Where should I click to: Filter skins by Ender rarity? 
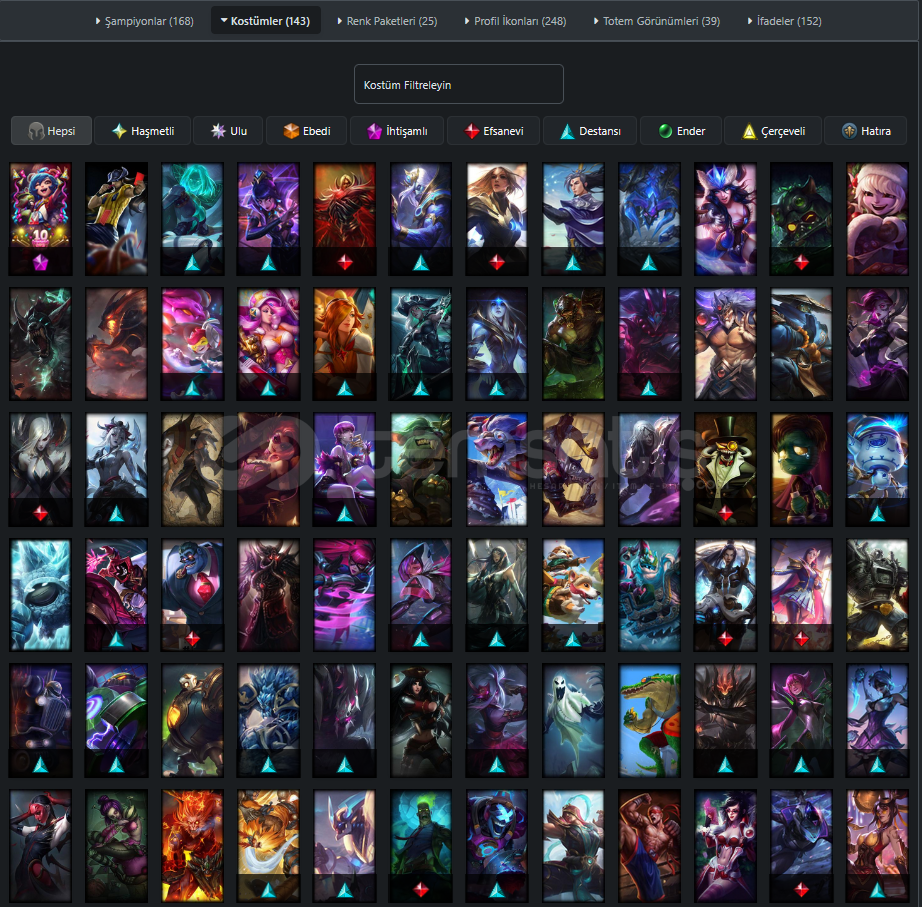pyautogui.click(x=681, y=131)
